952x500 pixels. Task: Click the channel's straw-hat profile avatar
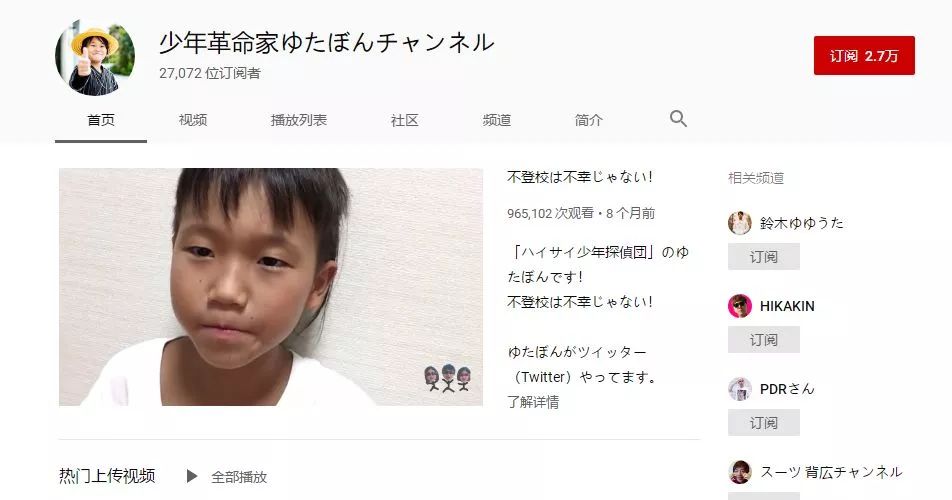coord(95,58)
